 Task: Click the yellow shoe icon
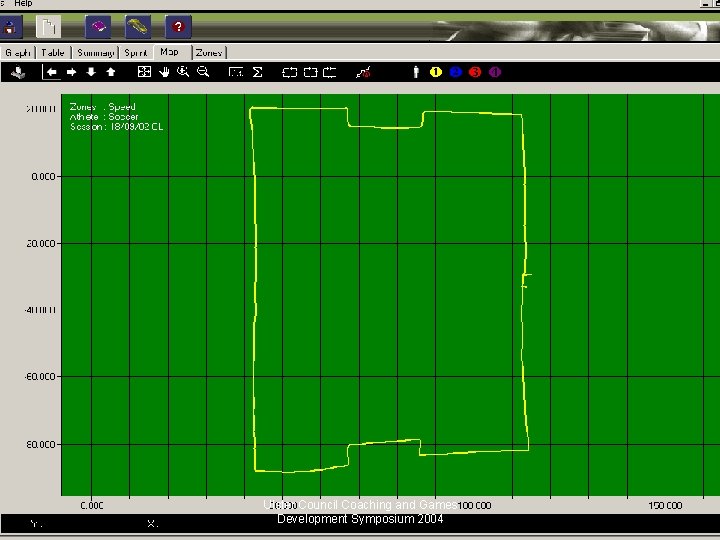coord(138,27)
